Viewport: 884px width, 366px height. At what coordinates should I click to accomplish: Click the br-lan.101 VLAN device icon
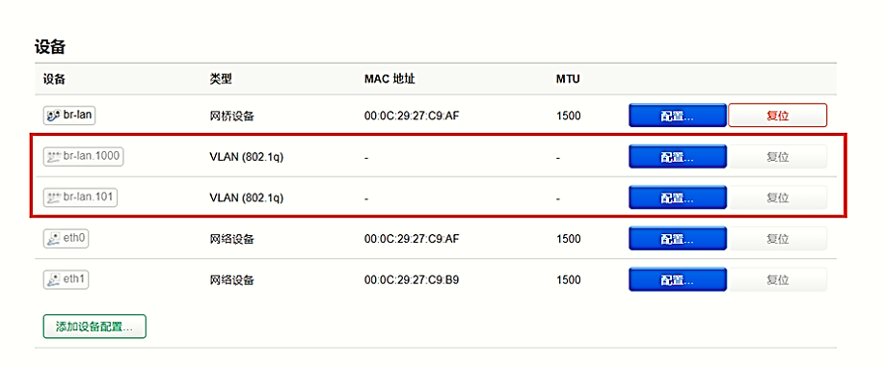pos(54,198)
